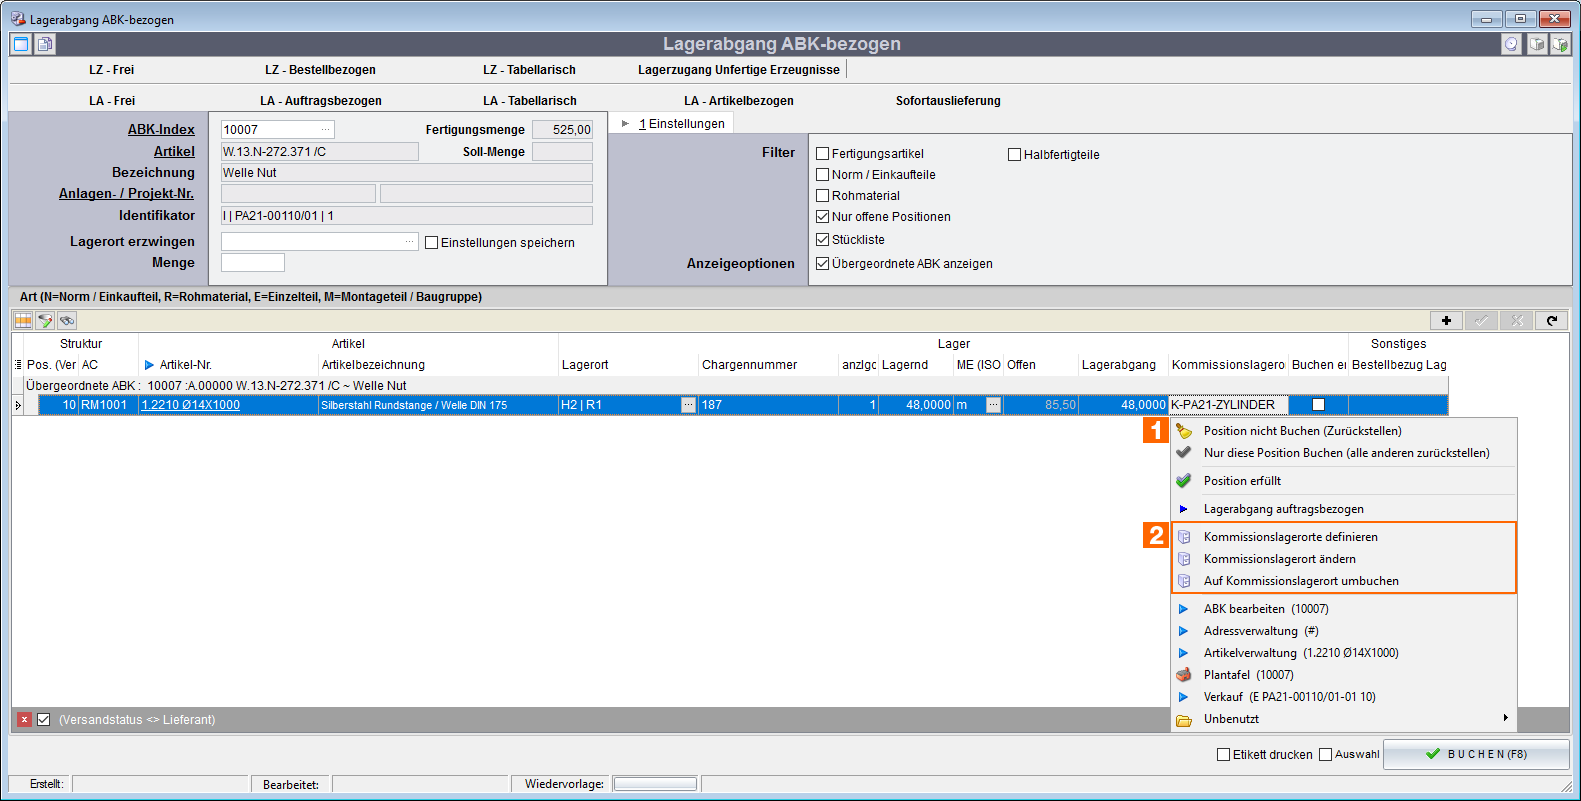1581x801 pixels.
Task: Enable Etikett drucken checkbox
Action: coord(1224,755)
